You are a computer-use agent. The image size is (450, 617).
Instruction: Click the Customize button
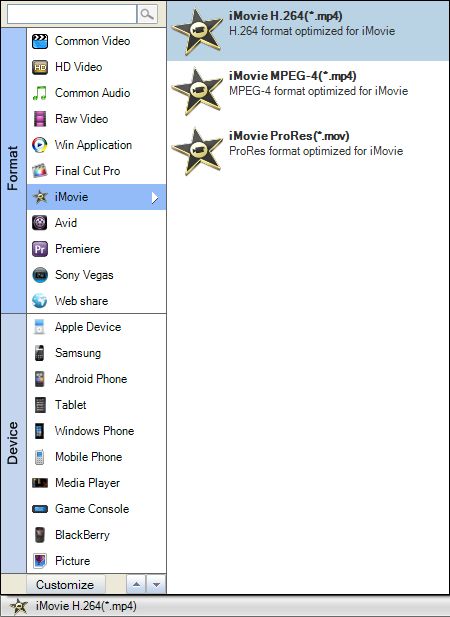pyautogui.click(x=65, y=584)
